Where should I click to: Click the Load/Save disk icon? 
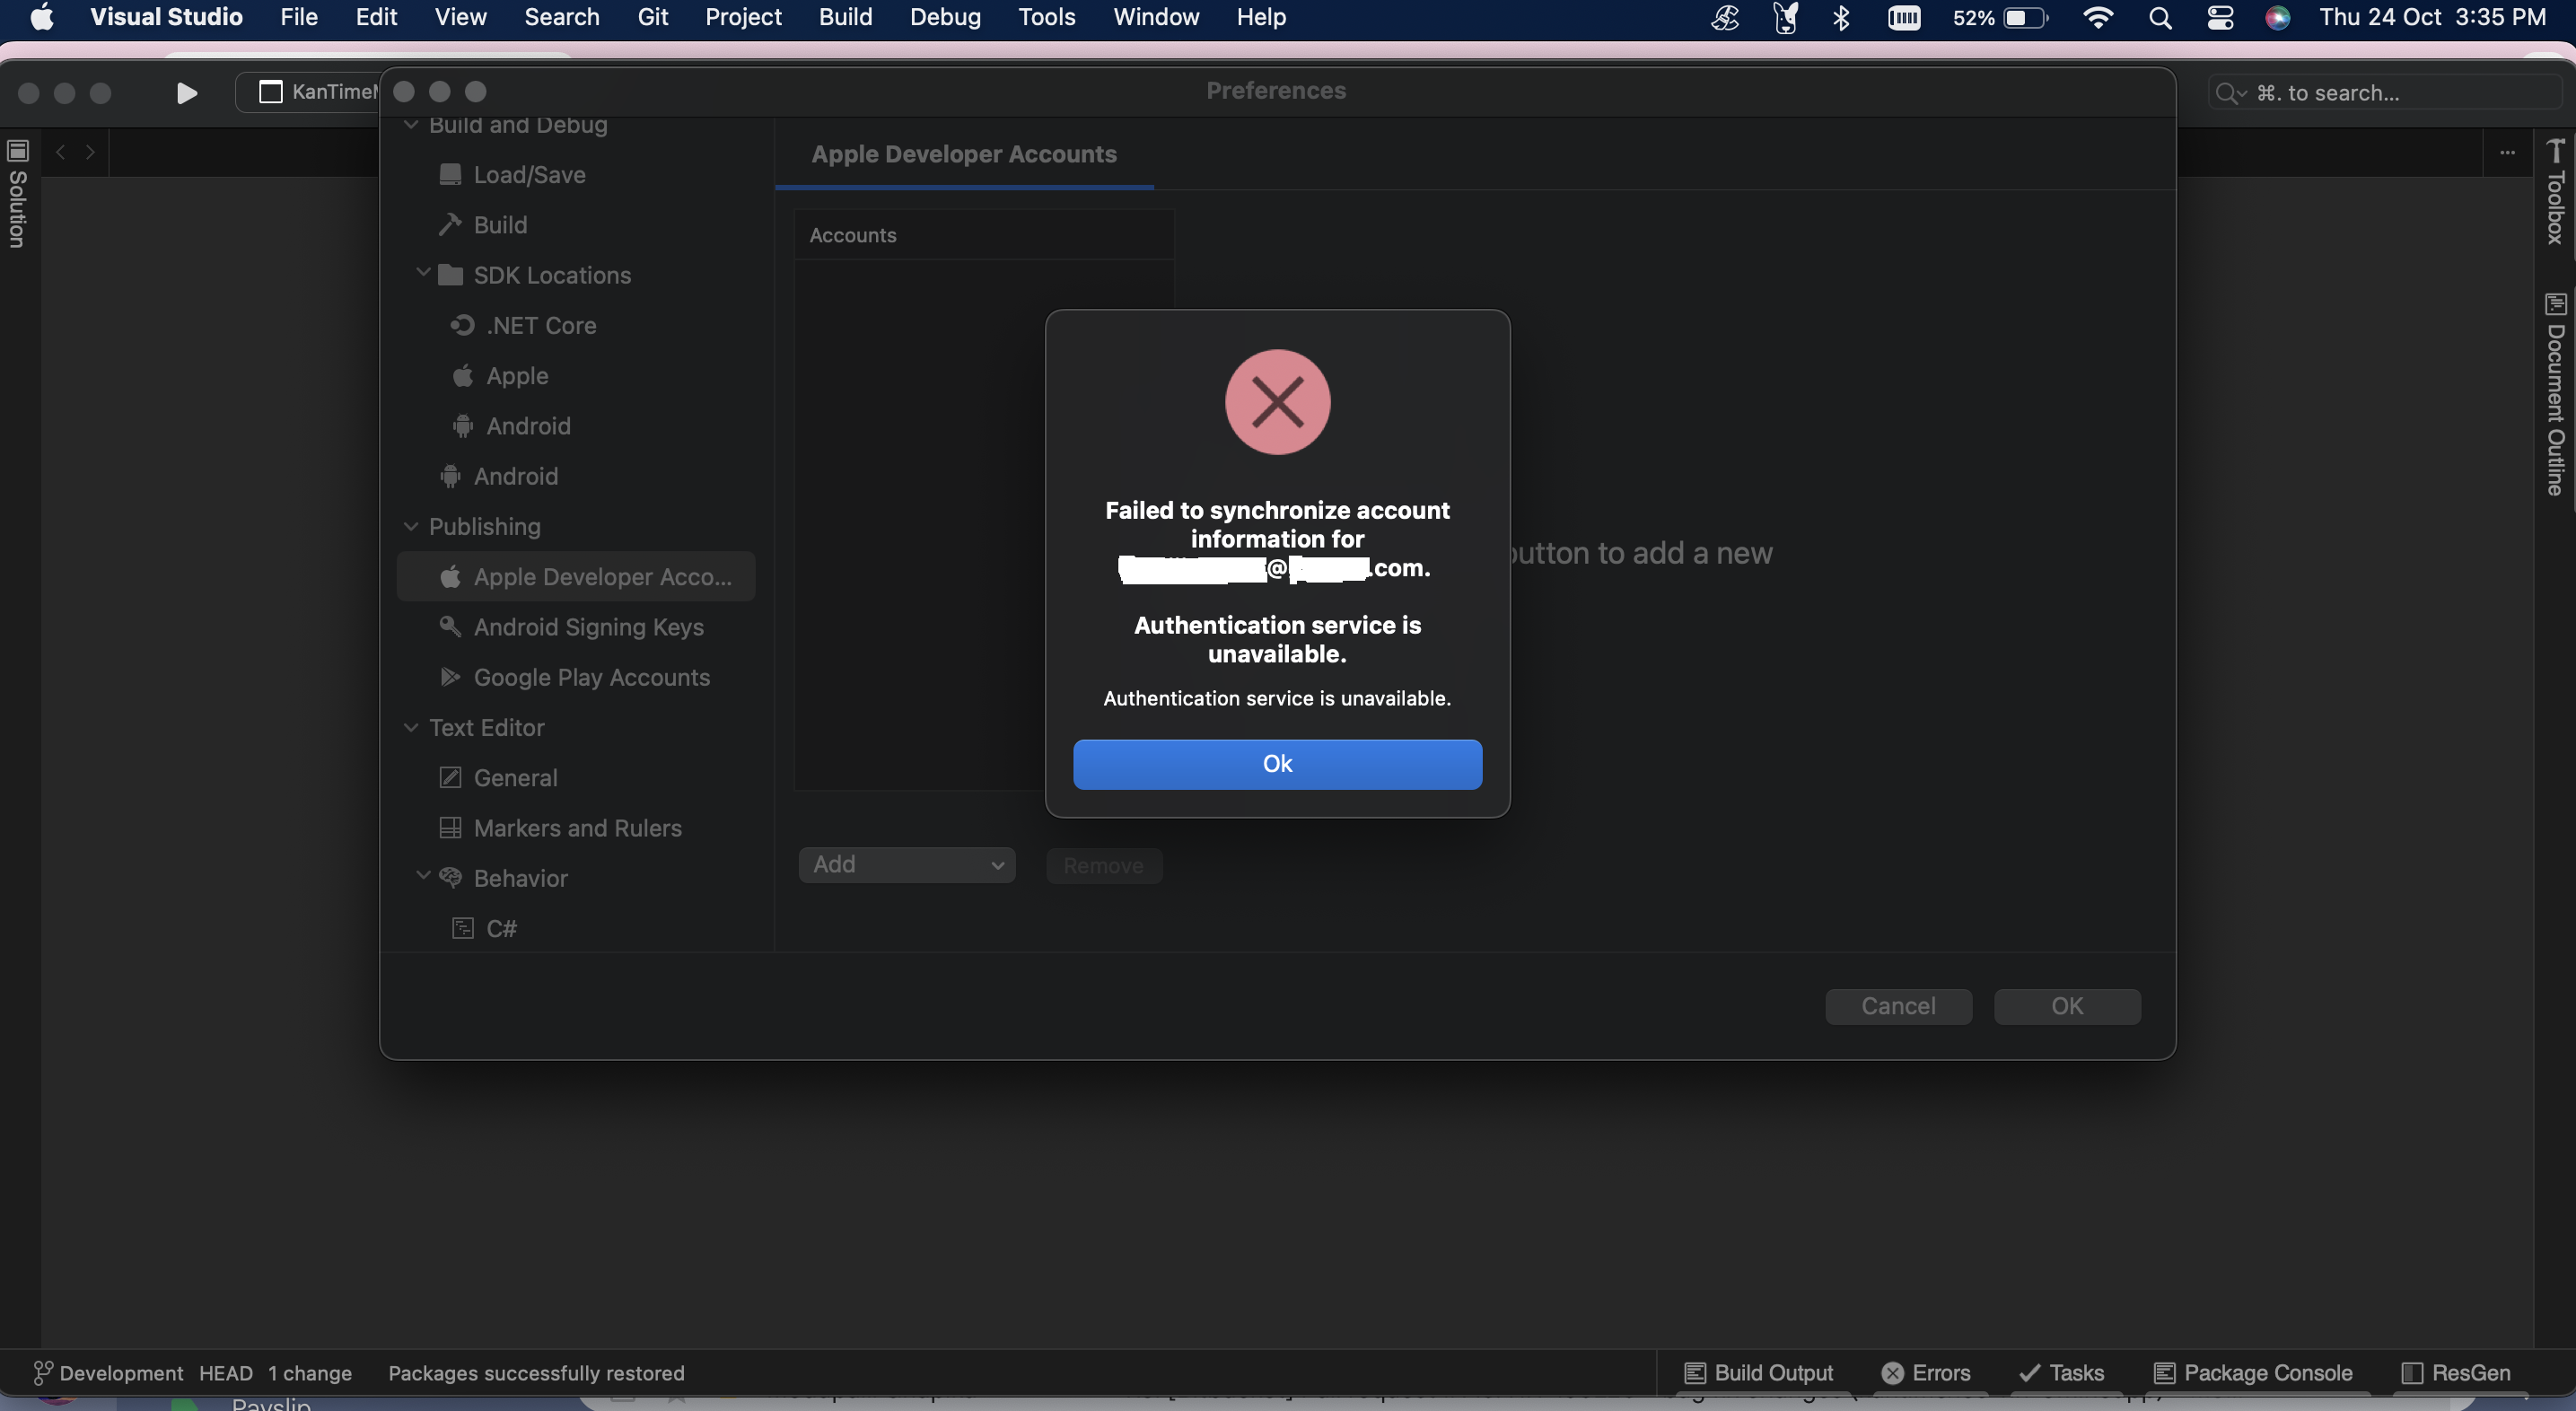(451, 175)
